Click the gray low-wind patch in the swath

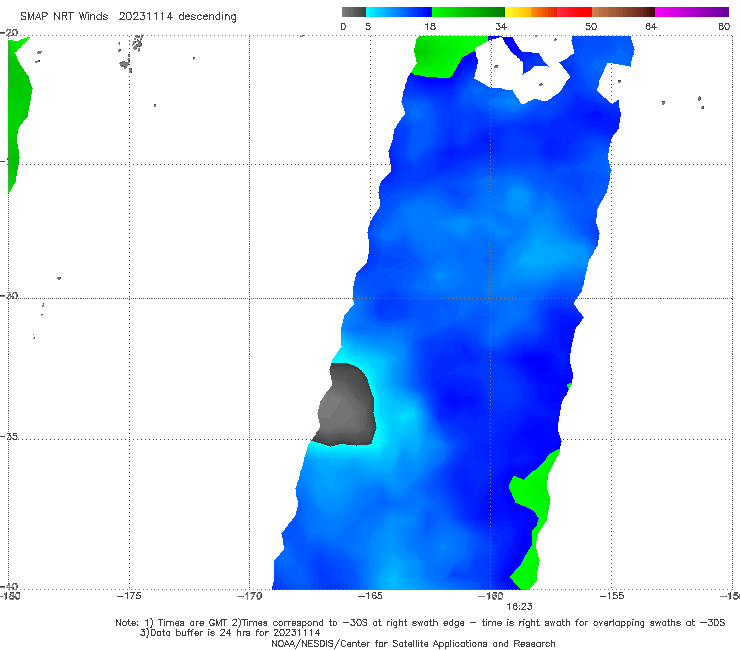pos(347,407)
